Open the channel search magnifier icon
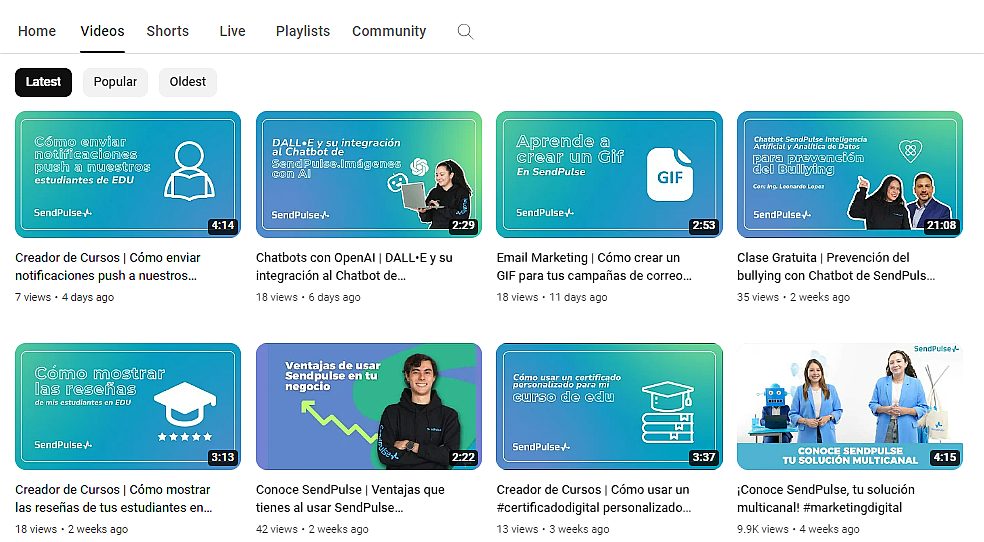This screenshot has height=542, width=984. [x=465, y=31]
